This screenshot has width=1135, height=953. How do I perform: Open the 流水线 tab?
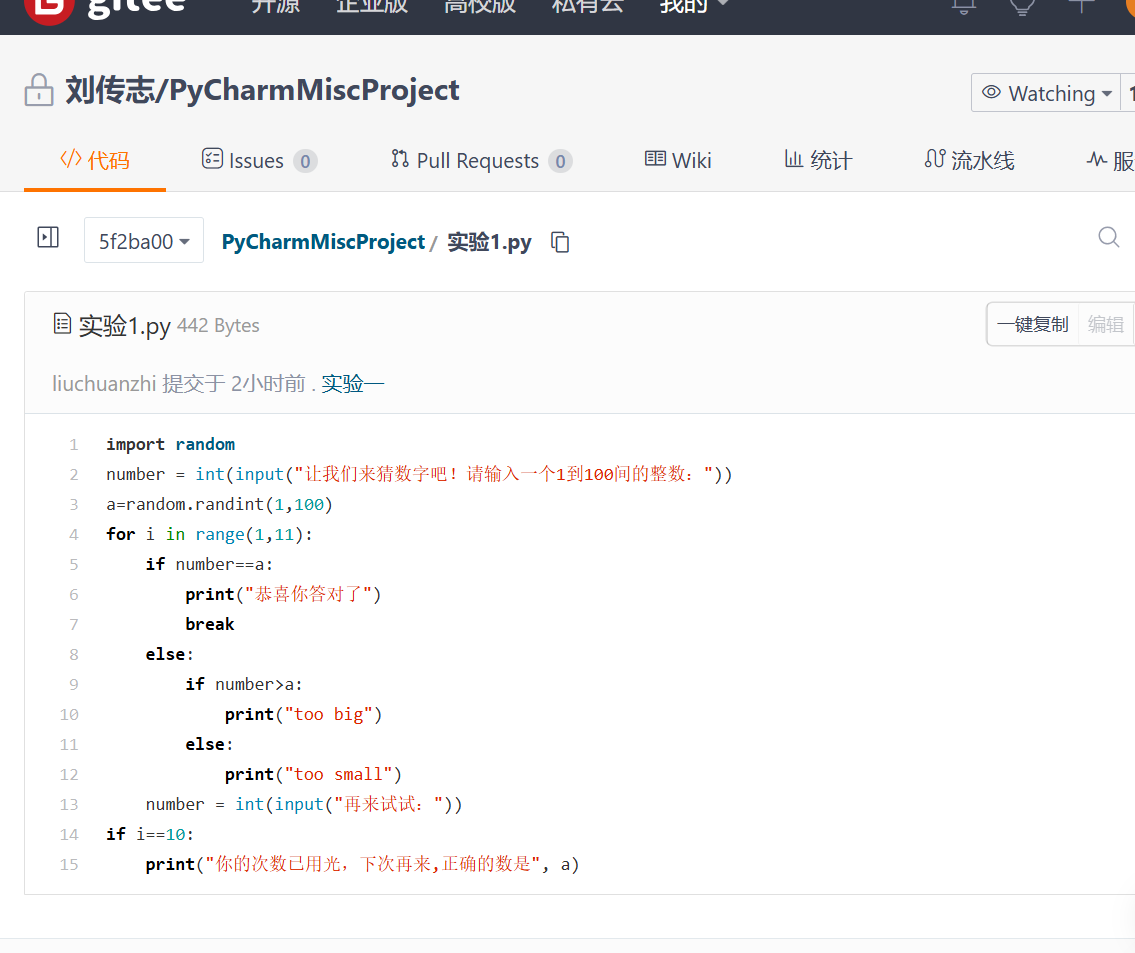point(969,161)
